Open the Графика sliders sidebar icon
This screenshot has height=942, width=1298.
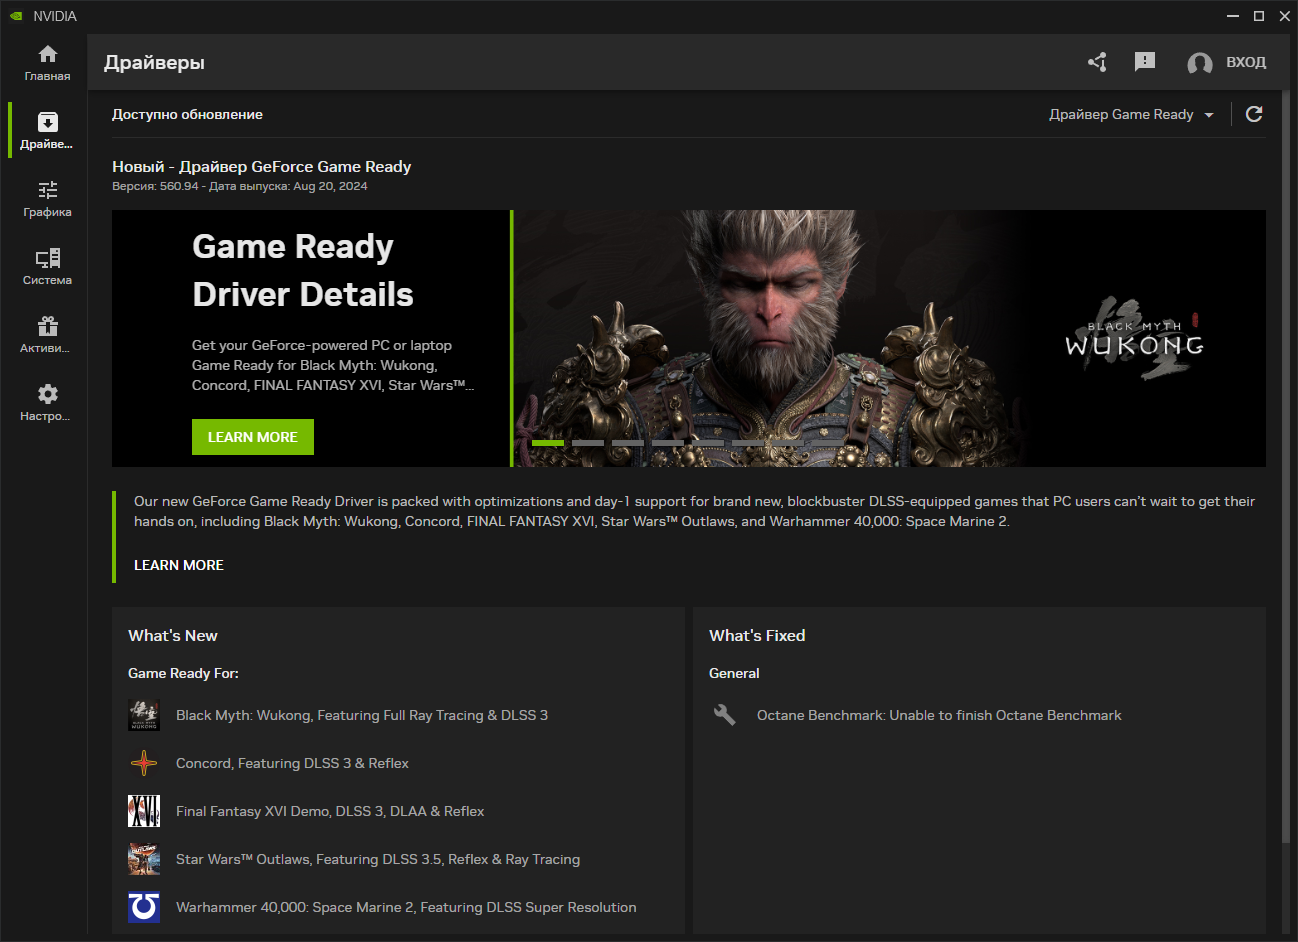(47, 198)
